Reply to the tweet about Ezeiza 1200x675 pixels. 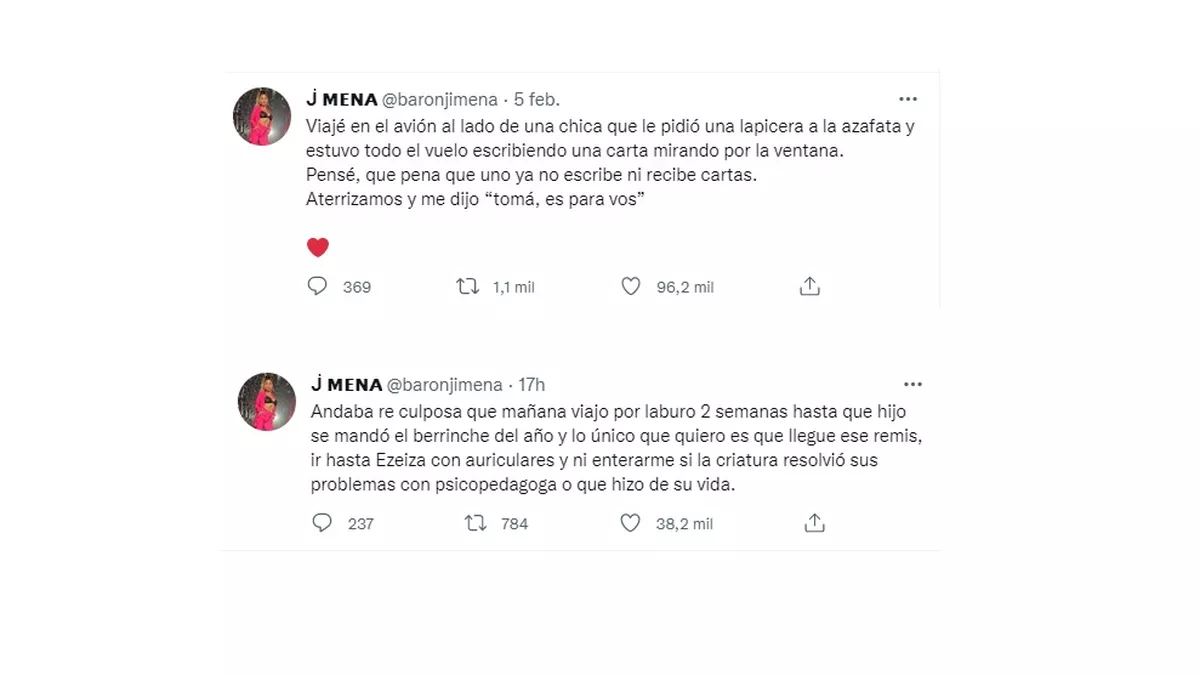pos(322,523)
